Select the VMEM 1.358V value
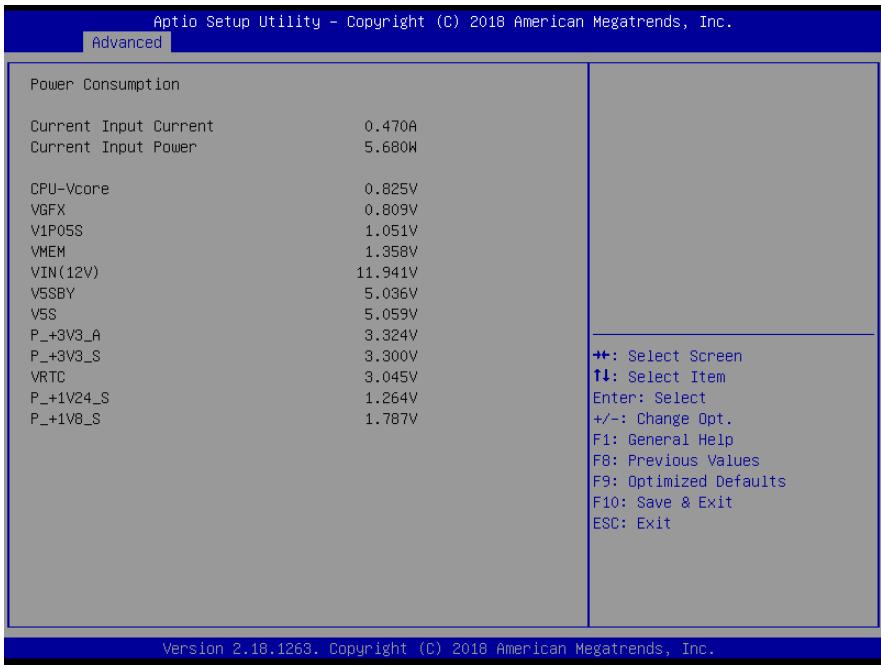The width and height of the screenshot is (881, 668). [390, 251]
